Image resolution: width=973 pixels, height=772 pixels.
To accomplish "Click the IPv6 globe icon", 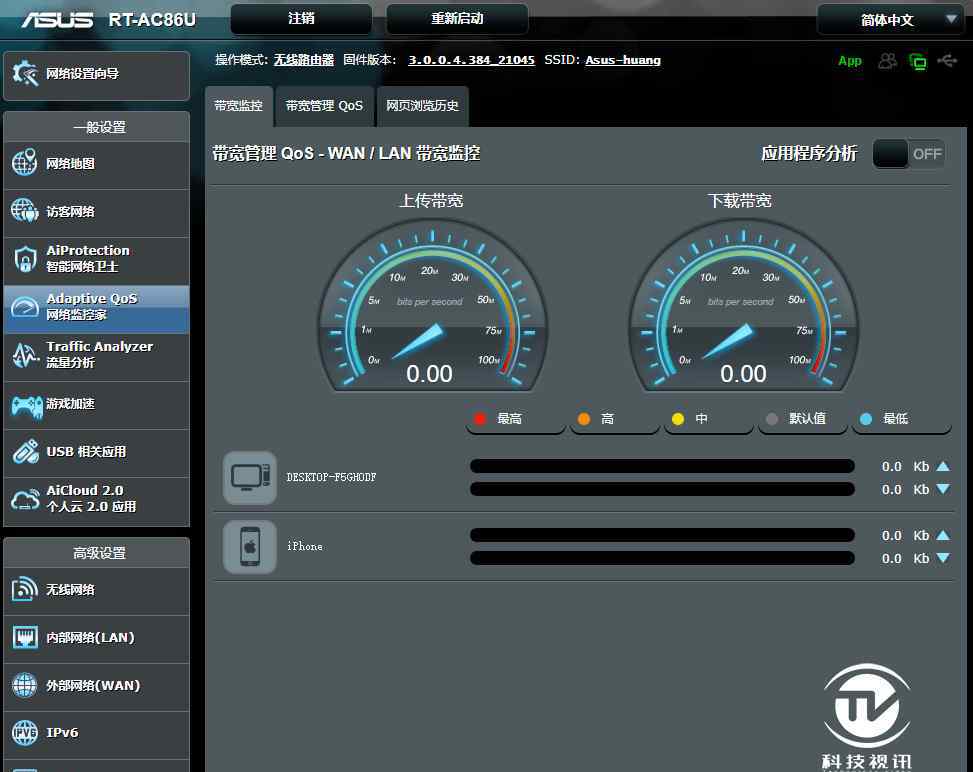I will click(25, 733).
